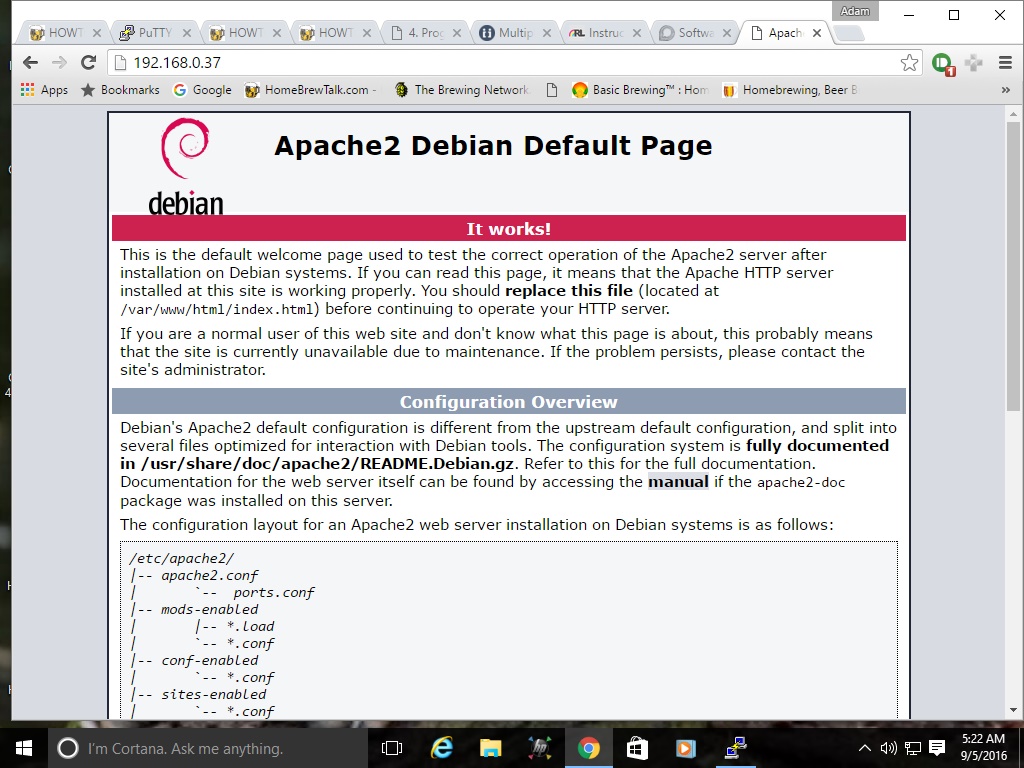
Task: Open the Google bookmark
Action: [x=202, y=90]
